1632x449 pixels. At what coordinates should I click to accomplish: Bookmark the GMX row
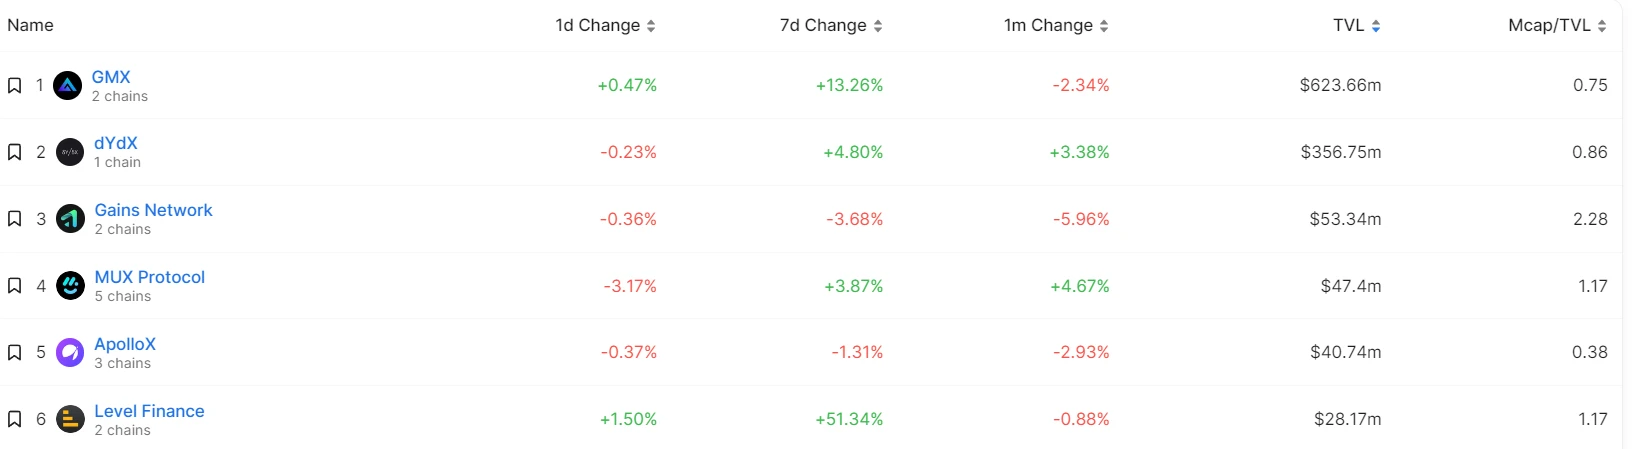(15, 86)
